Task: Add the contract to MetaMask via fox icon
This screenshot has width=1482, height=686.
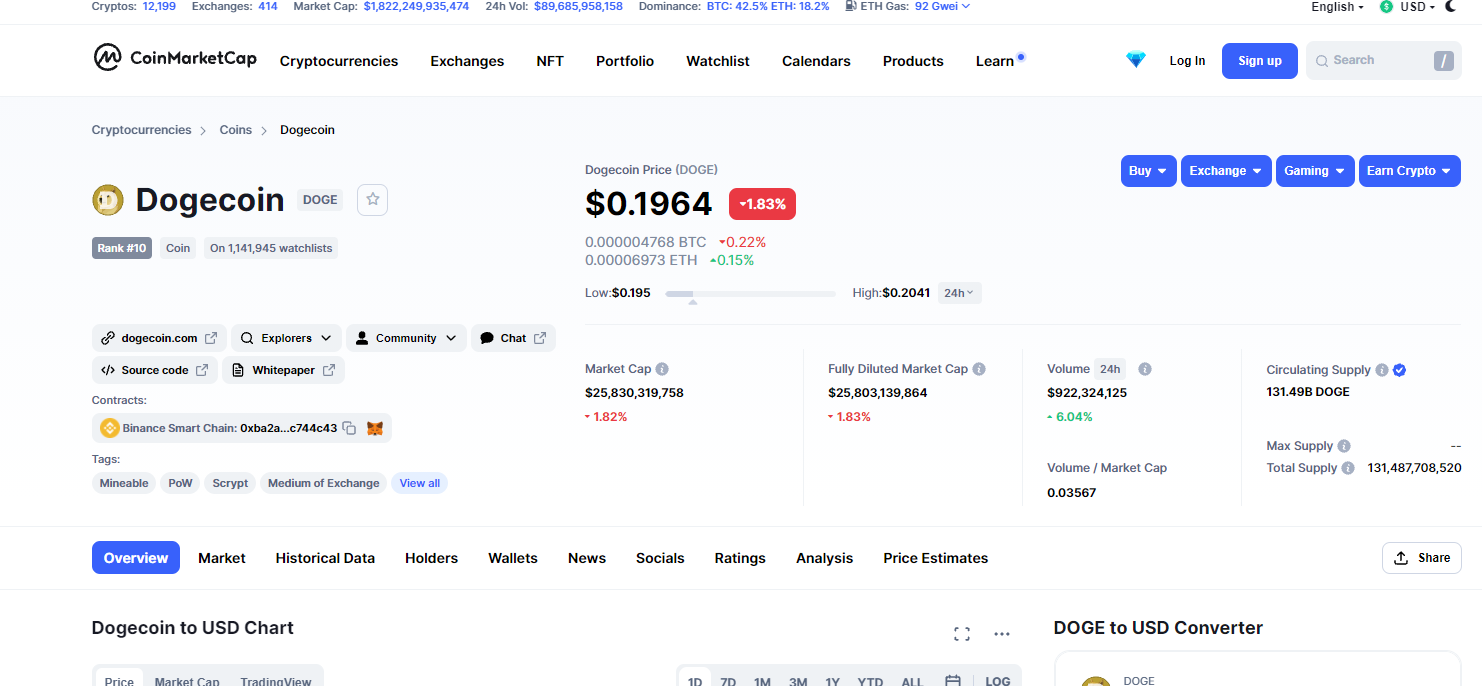Action: pos(375,428)
